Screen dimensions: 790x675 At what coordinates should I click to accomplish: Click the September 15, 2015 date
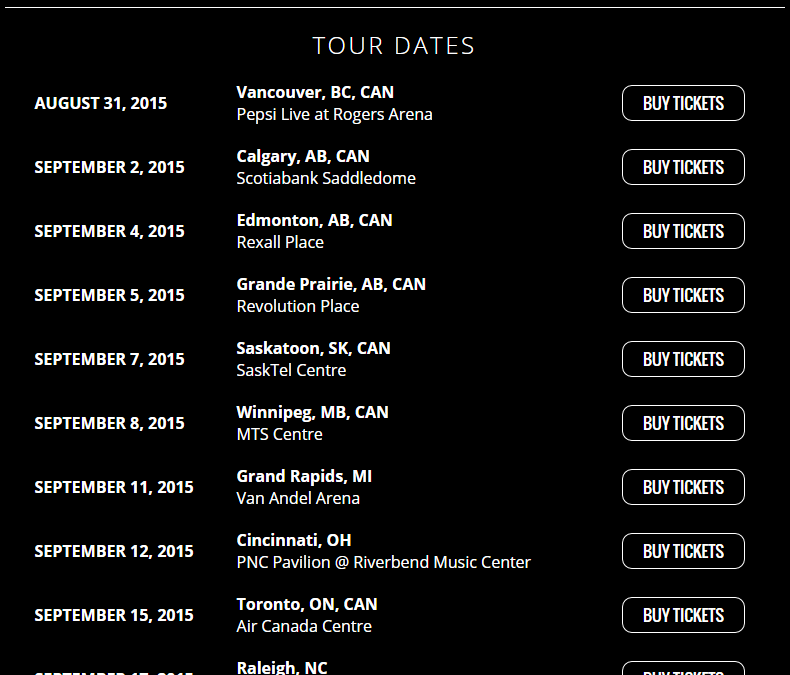click(114, 615)
